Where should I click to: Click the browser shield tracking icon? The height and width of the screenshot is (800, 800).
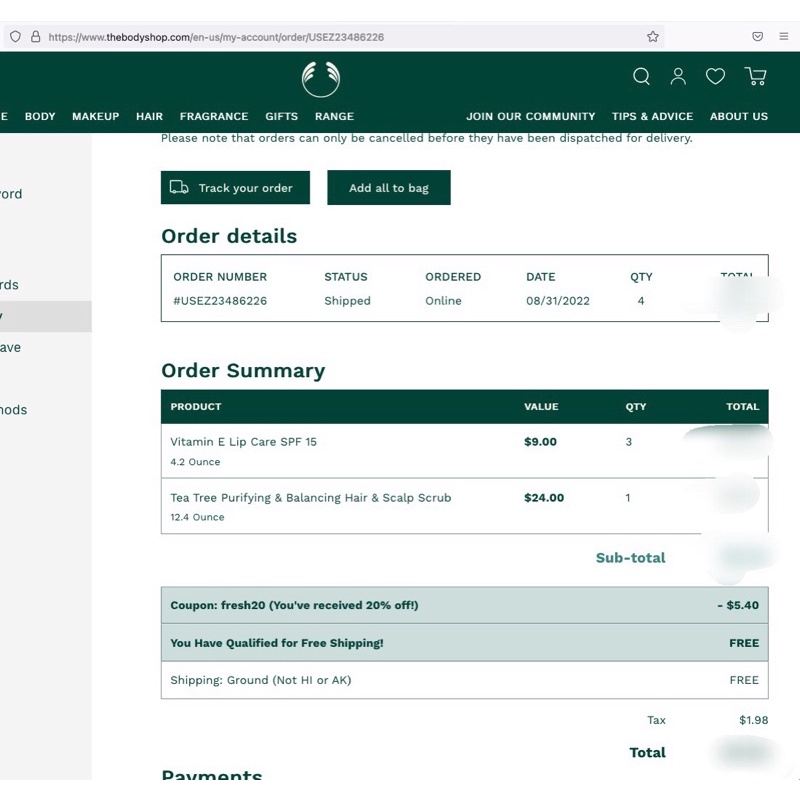[15, 37]
